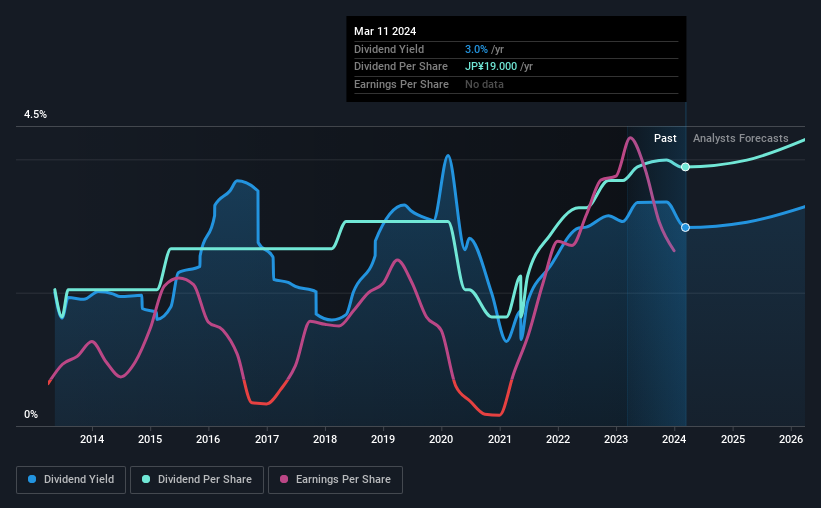Click the 2025 x-axis label

point(733,439)
